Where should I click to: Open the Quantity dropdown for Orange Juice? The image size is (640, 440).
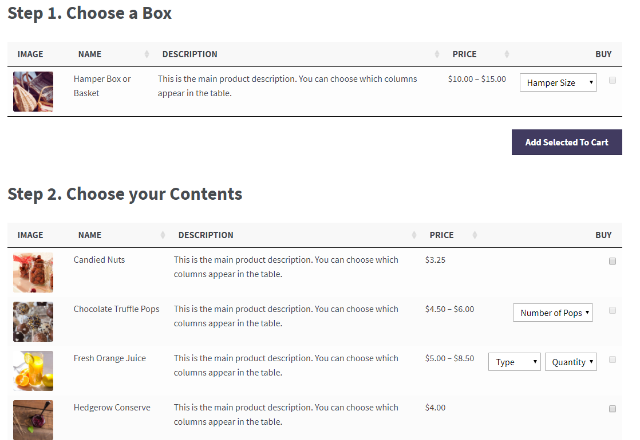571,362
